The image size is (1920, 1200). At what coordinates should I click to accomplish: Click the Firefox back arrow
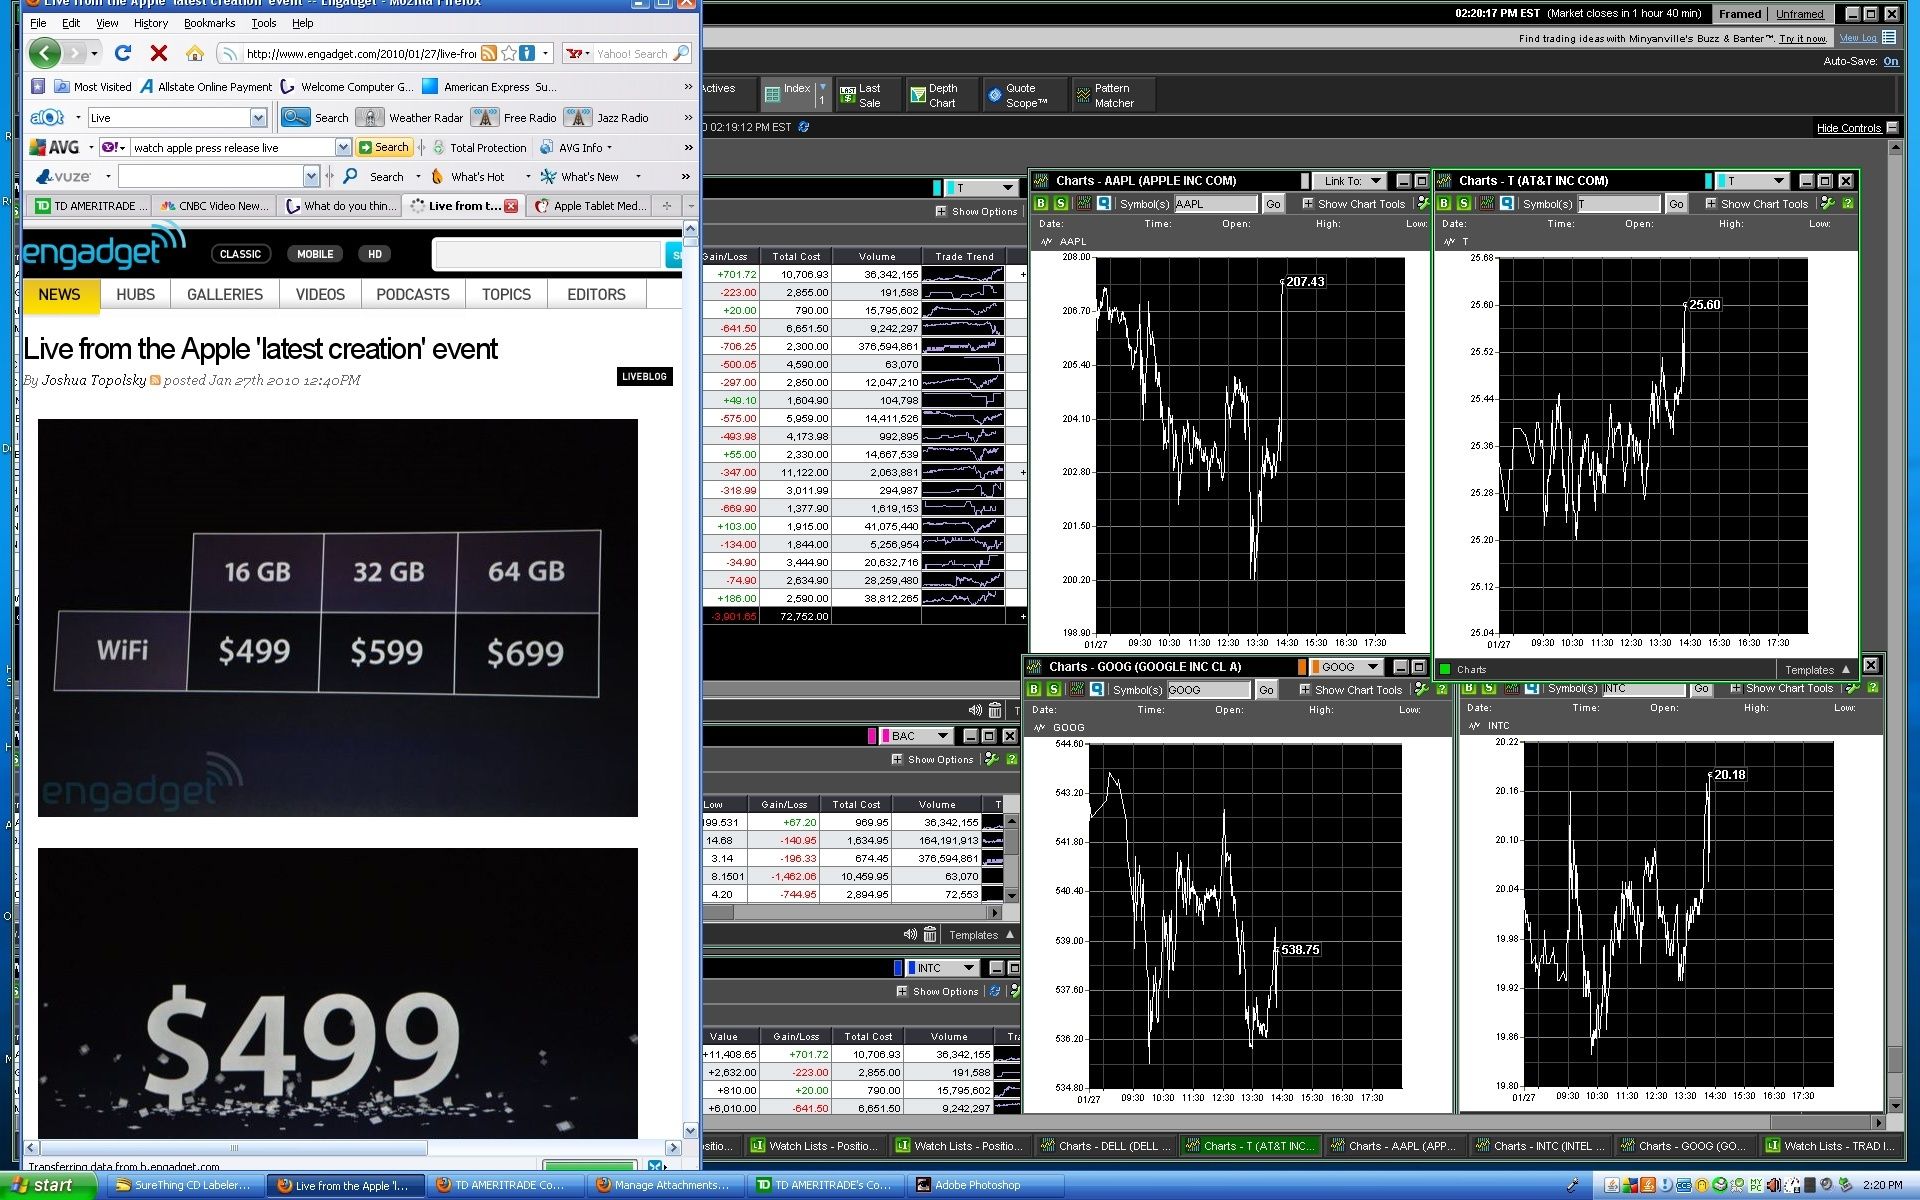pos(45,53)
